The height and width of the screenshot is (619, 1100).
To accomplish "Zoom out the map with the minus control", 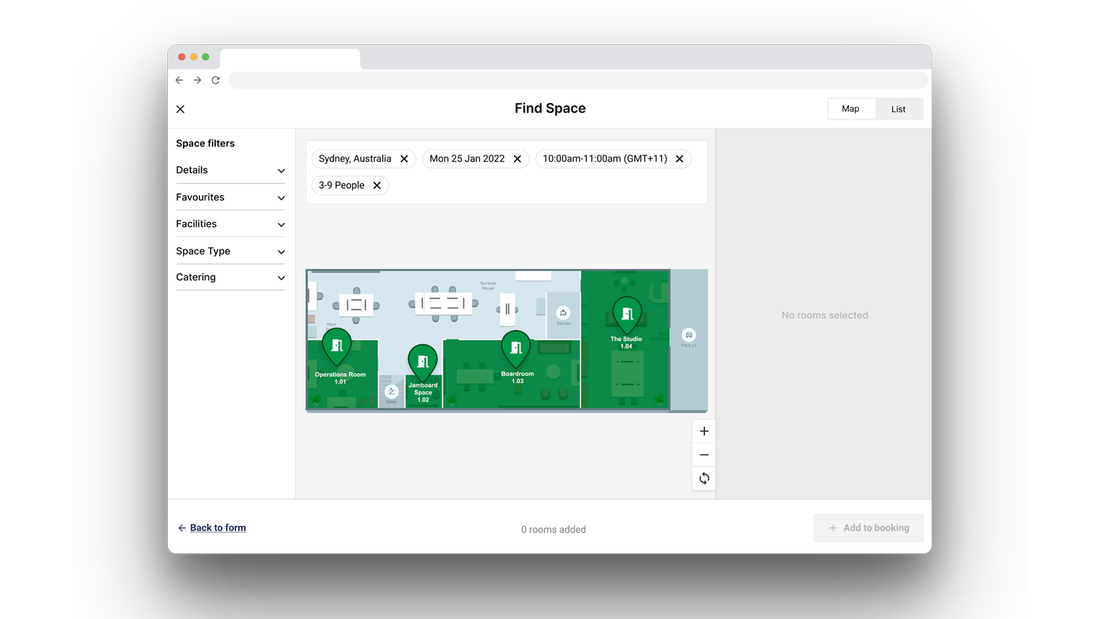I will coord(703,454).
